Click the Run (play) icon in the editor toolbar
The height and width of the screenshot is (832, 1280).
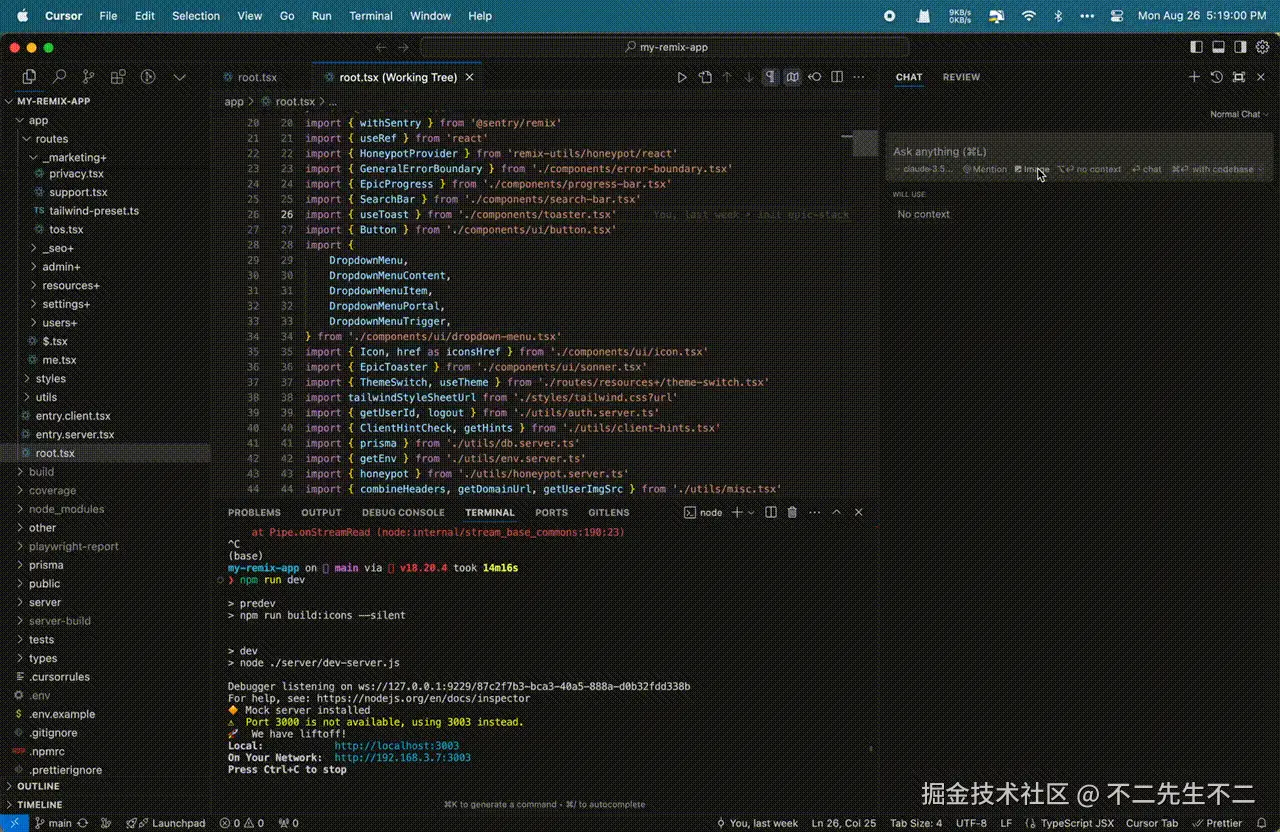[682, 77]
